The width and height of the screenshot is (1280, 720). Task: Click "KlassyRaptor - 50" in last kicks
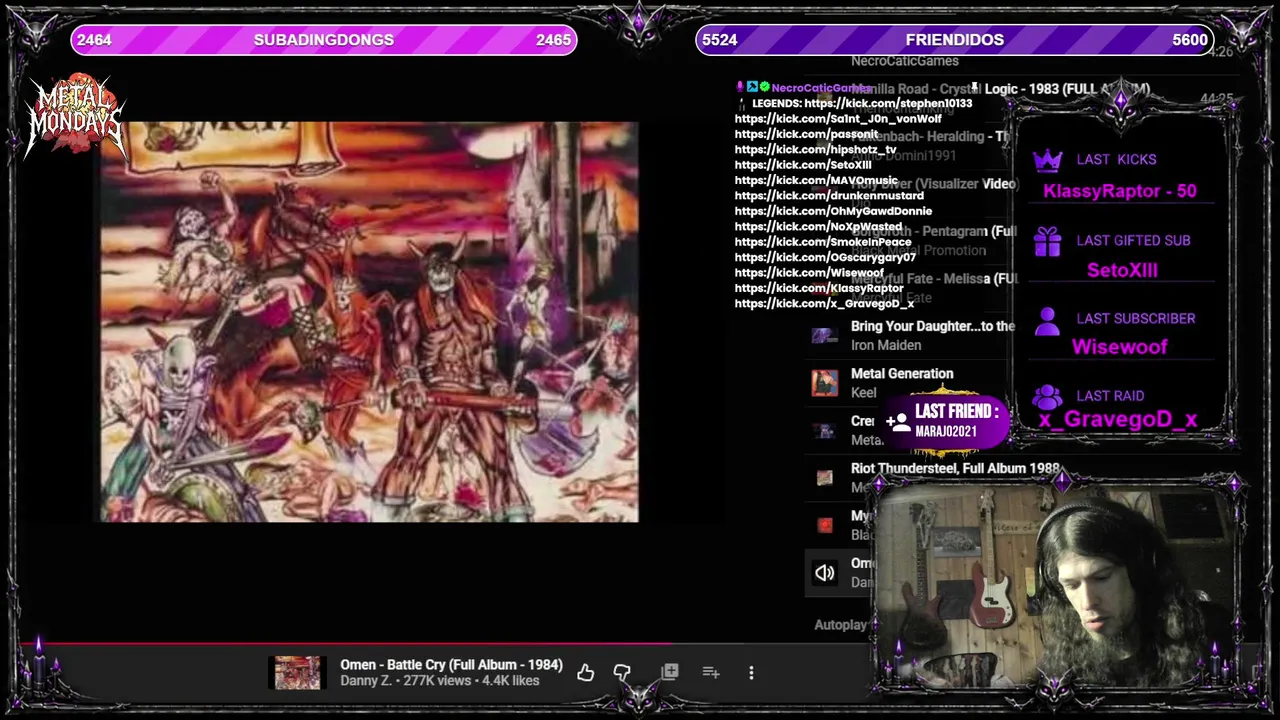(1119, 191)
